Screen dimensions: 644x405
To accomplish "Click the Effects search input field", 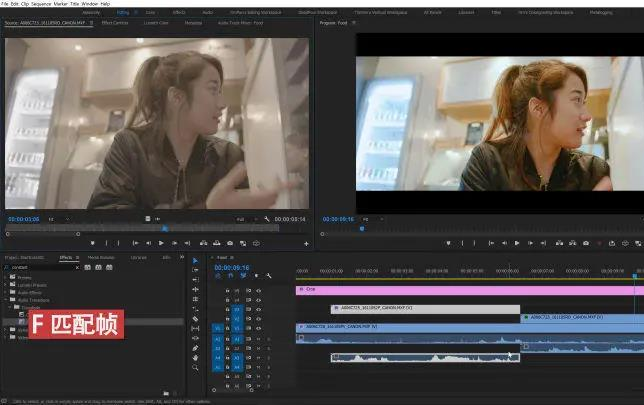I will click(43, 267).
